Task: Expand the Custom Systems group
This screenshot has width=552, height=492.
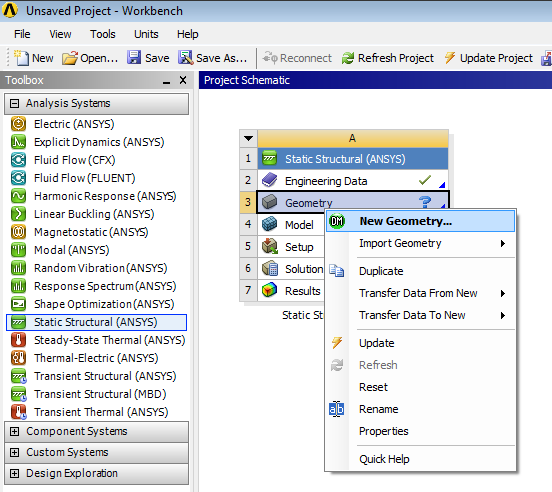Action: click(x=14, y=452)
